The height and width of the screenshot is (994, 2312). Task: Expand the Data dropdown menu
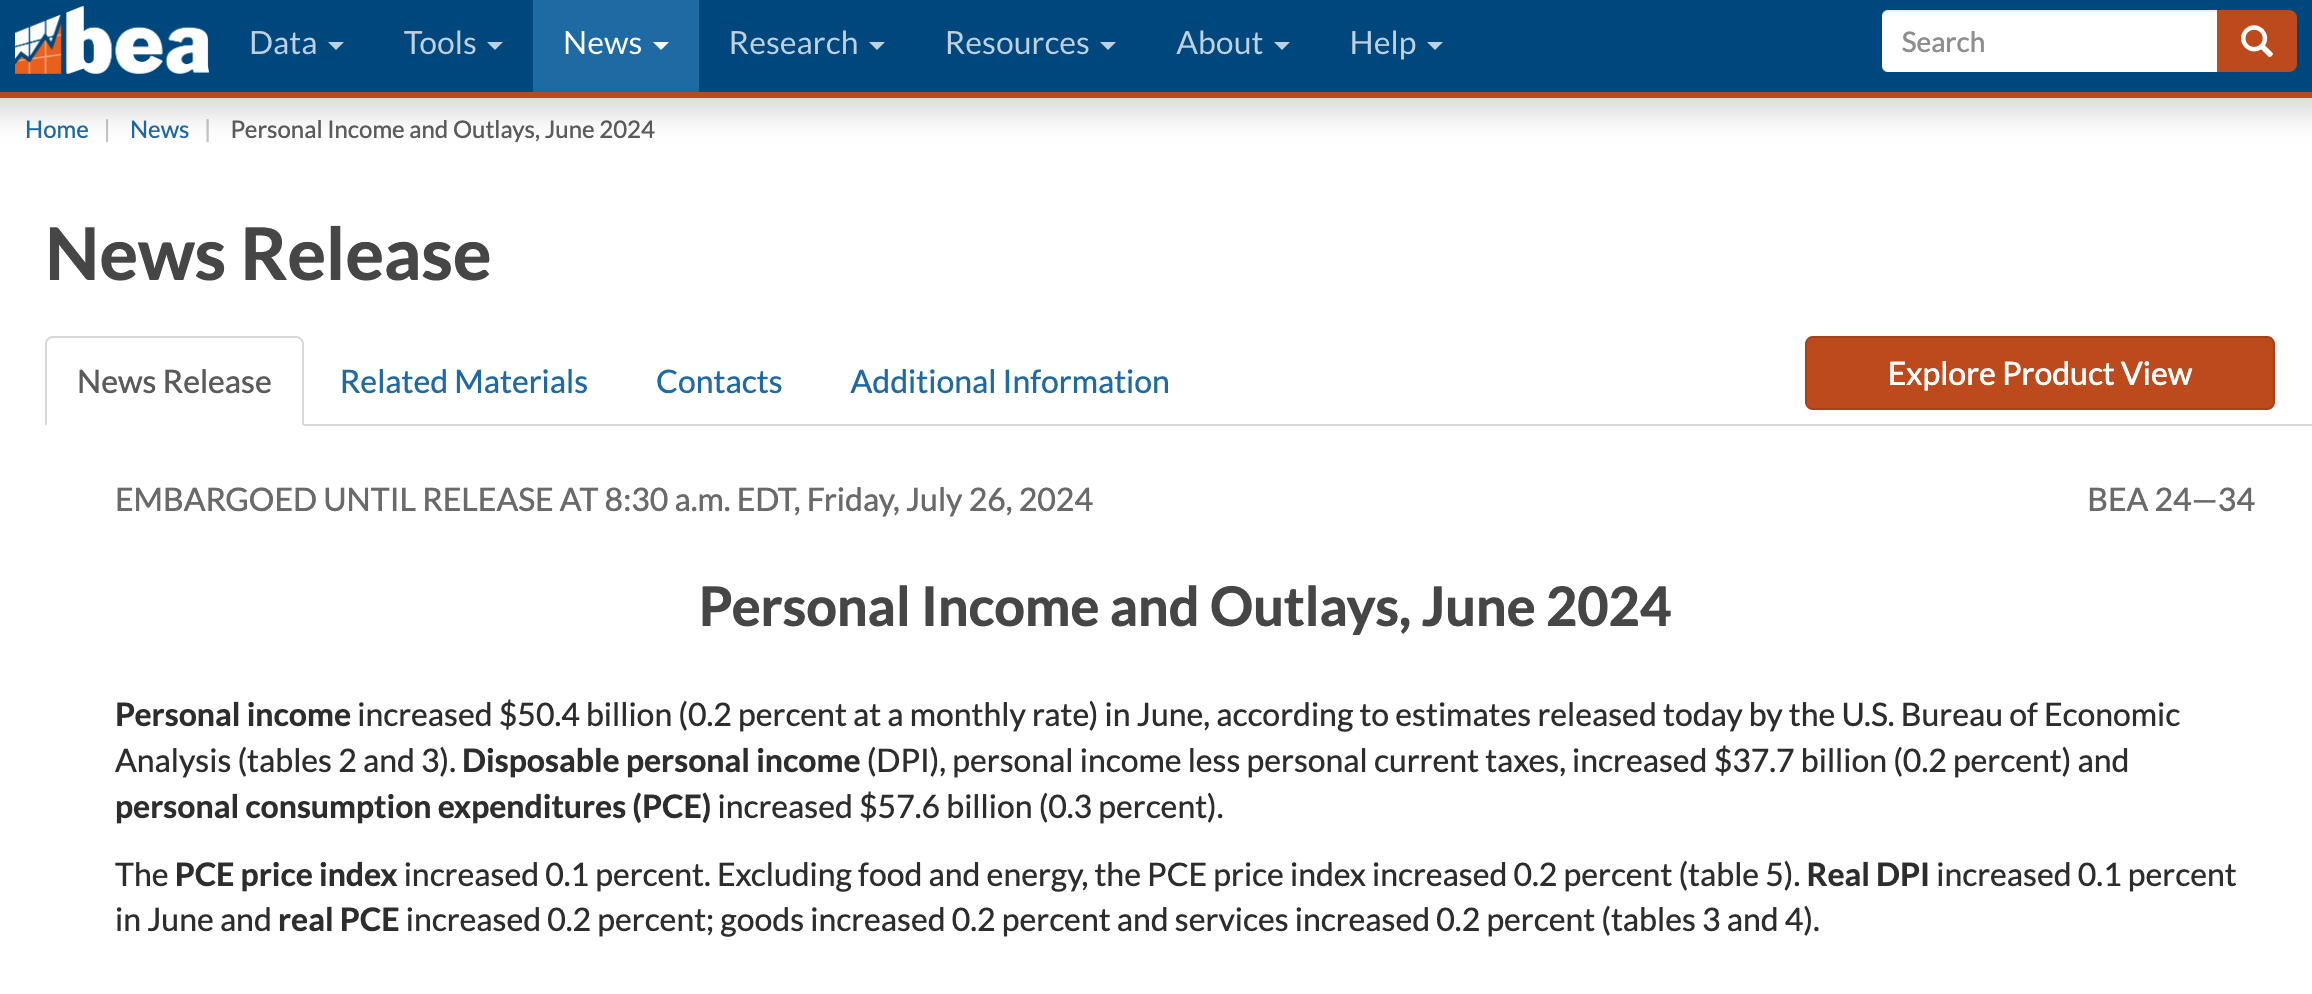tap(296, 44)
